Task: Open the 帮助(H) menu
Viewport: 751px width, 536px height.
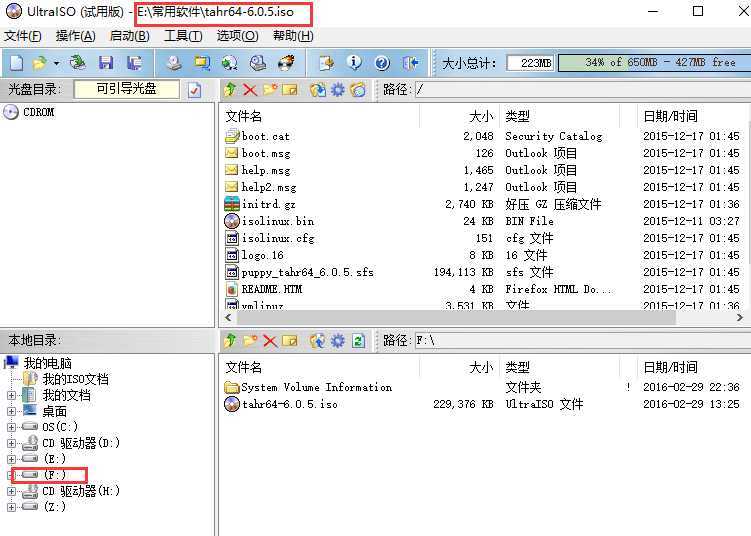Action: pos(293,36)
